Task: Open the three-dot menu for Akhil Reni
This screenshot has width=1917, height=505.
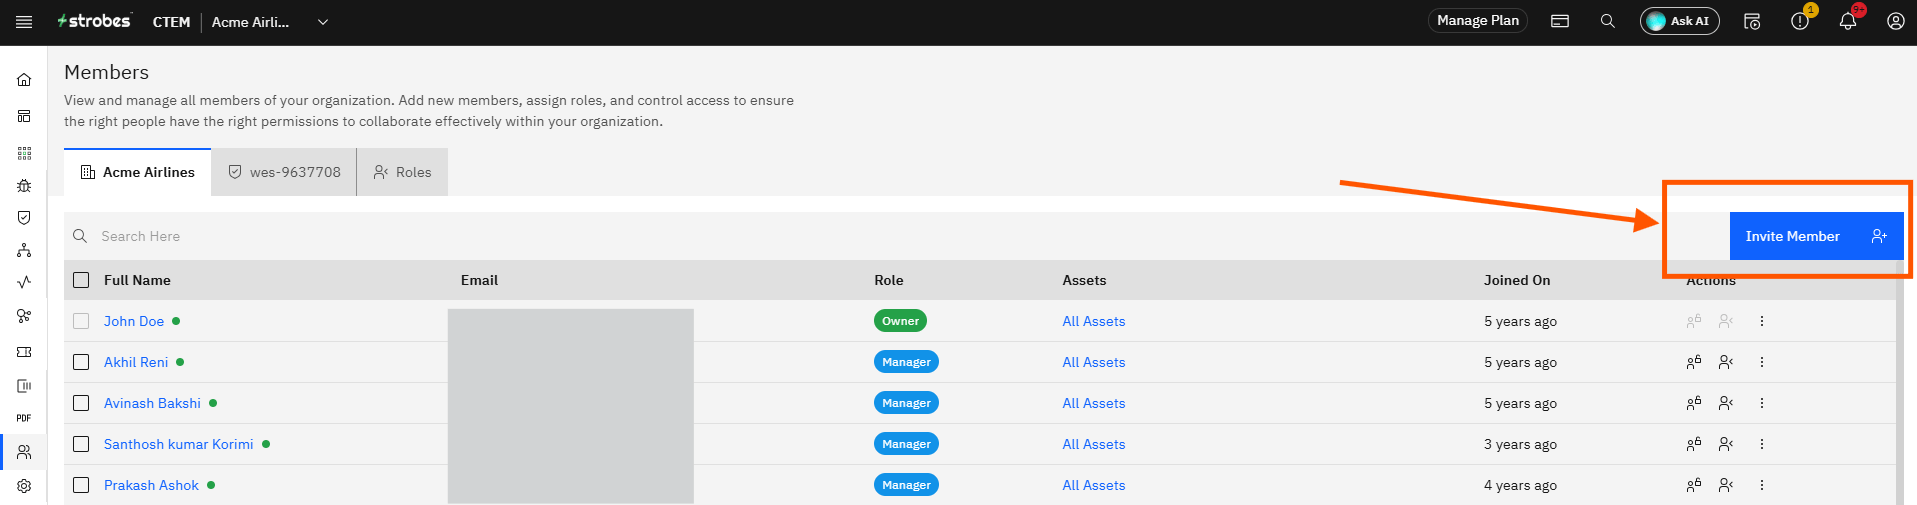Action: (1762, 362)
